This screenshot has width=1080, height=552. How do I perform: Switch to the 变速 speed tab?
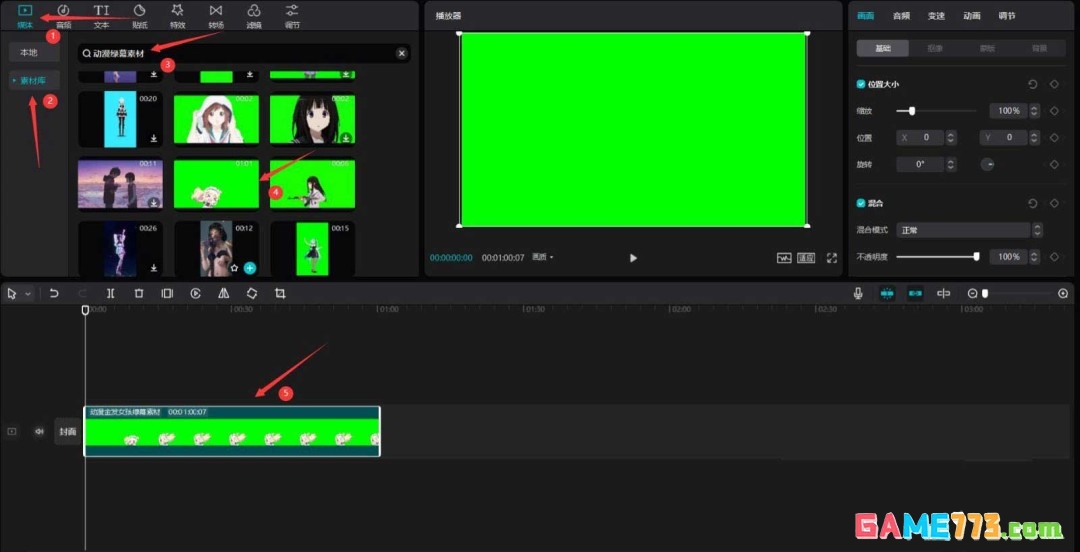pos(936,16)
